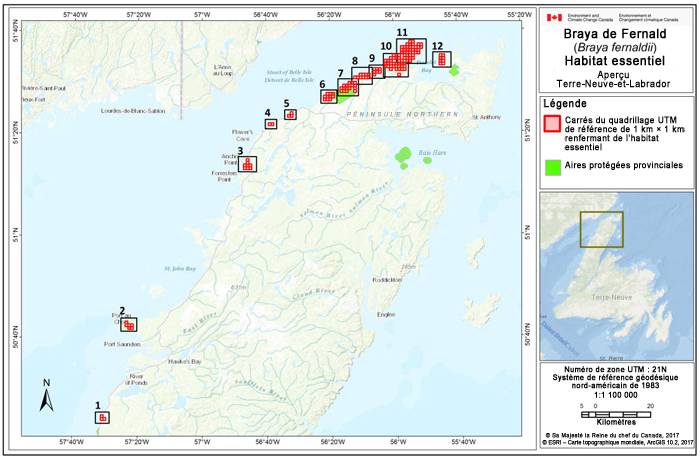Click the green protected area near Hare Bay
Screen dimensions: 700x458
403,155
